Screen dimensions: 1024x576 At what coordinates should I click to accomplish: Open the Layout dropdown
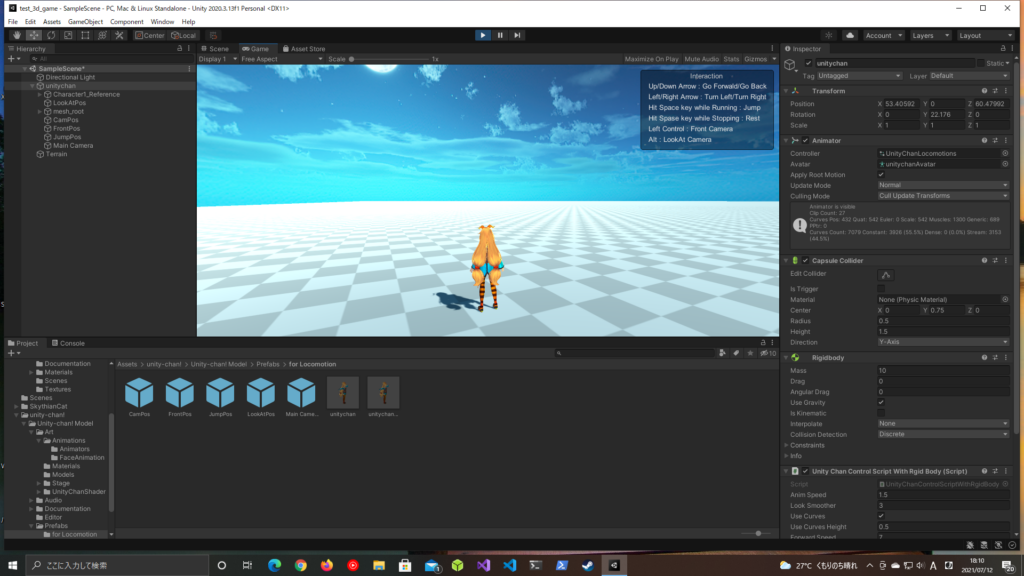[985, 35]
